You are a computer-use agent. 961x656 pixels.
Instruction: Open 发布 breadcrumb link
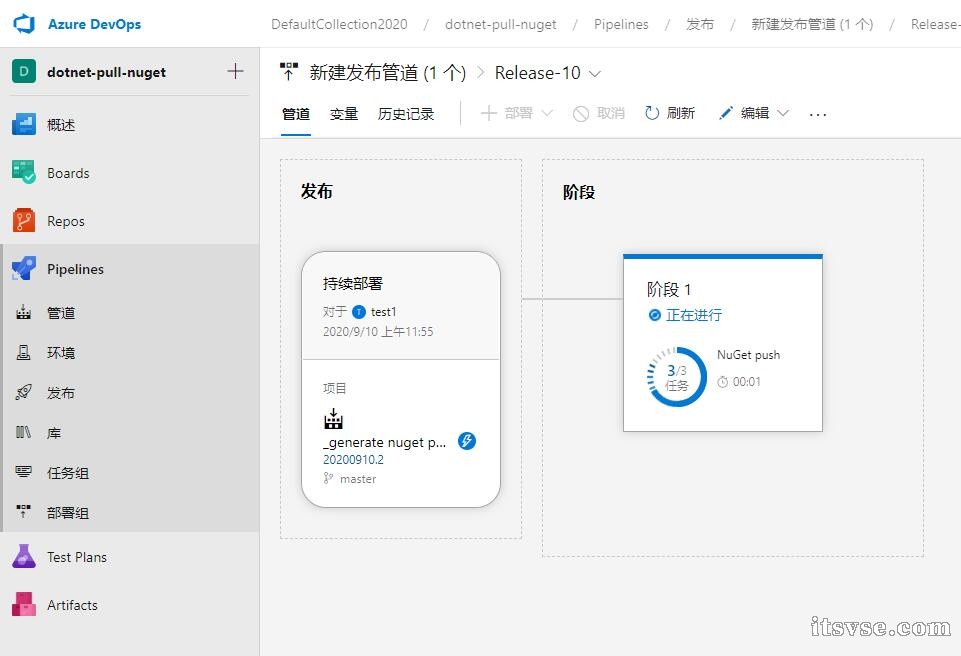tap(700, 25)
